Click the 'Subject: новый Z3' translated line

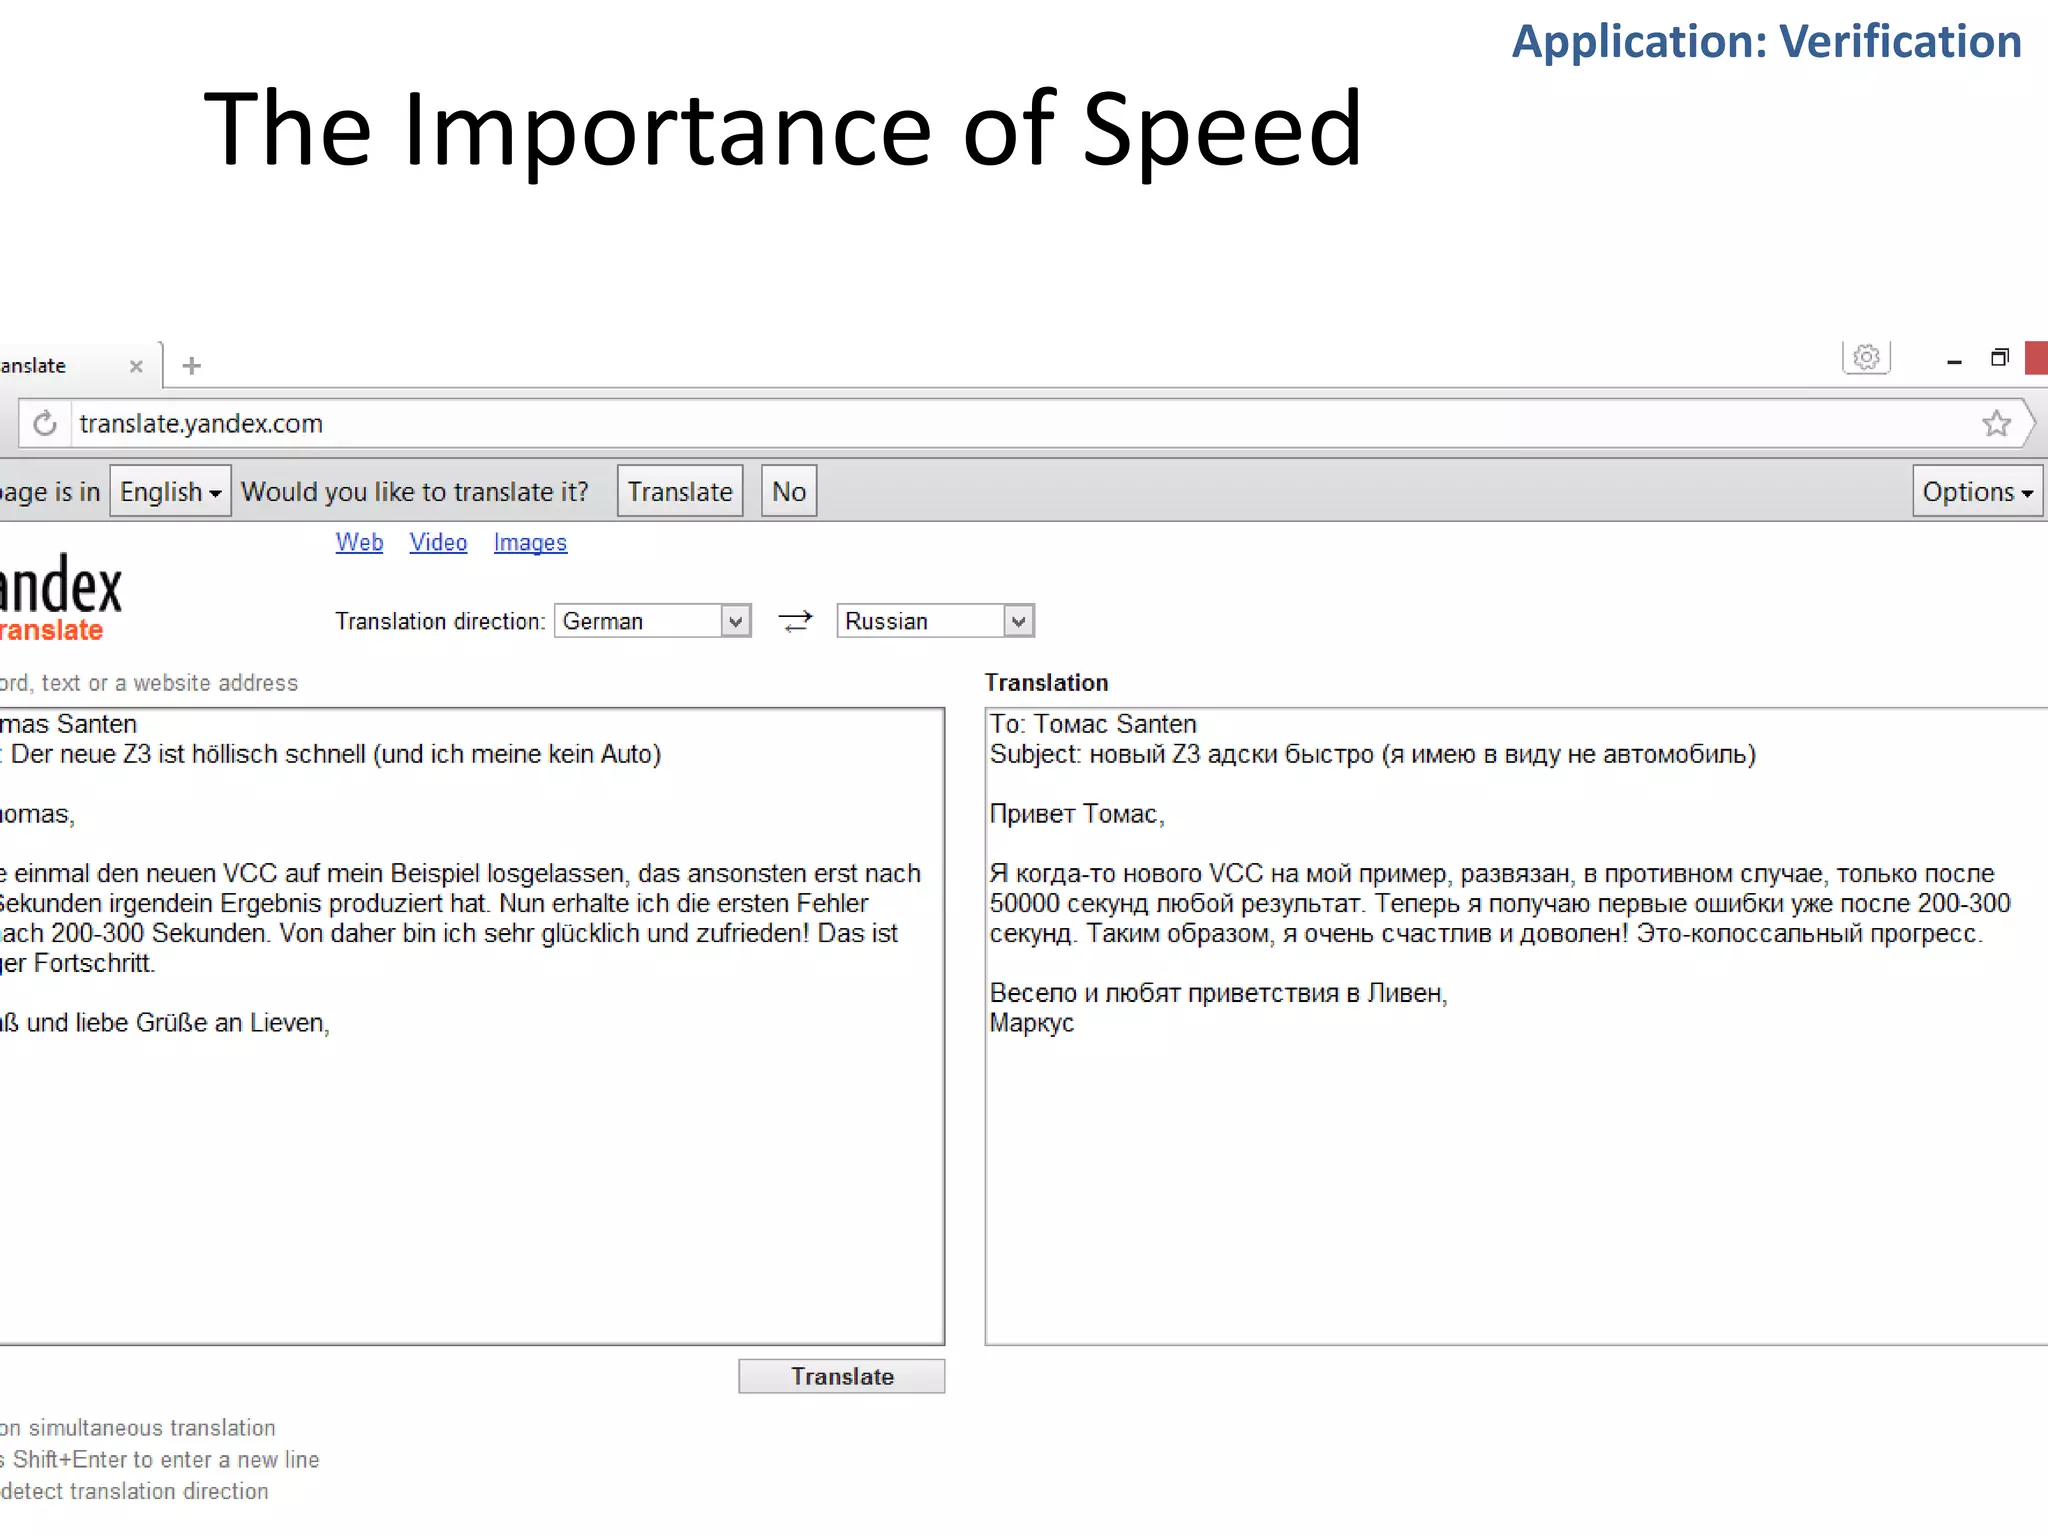coord(1372,754)
